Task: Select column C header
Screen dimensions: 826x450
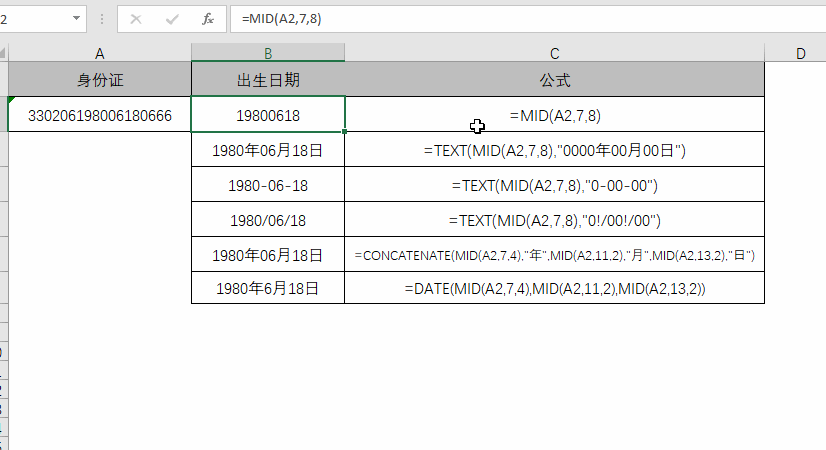Action: click(554, 53)
